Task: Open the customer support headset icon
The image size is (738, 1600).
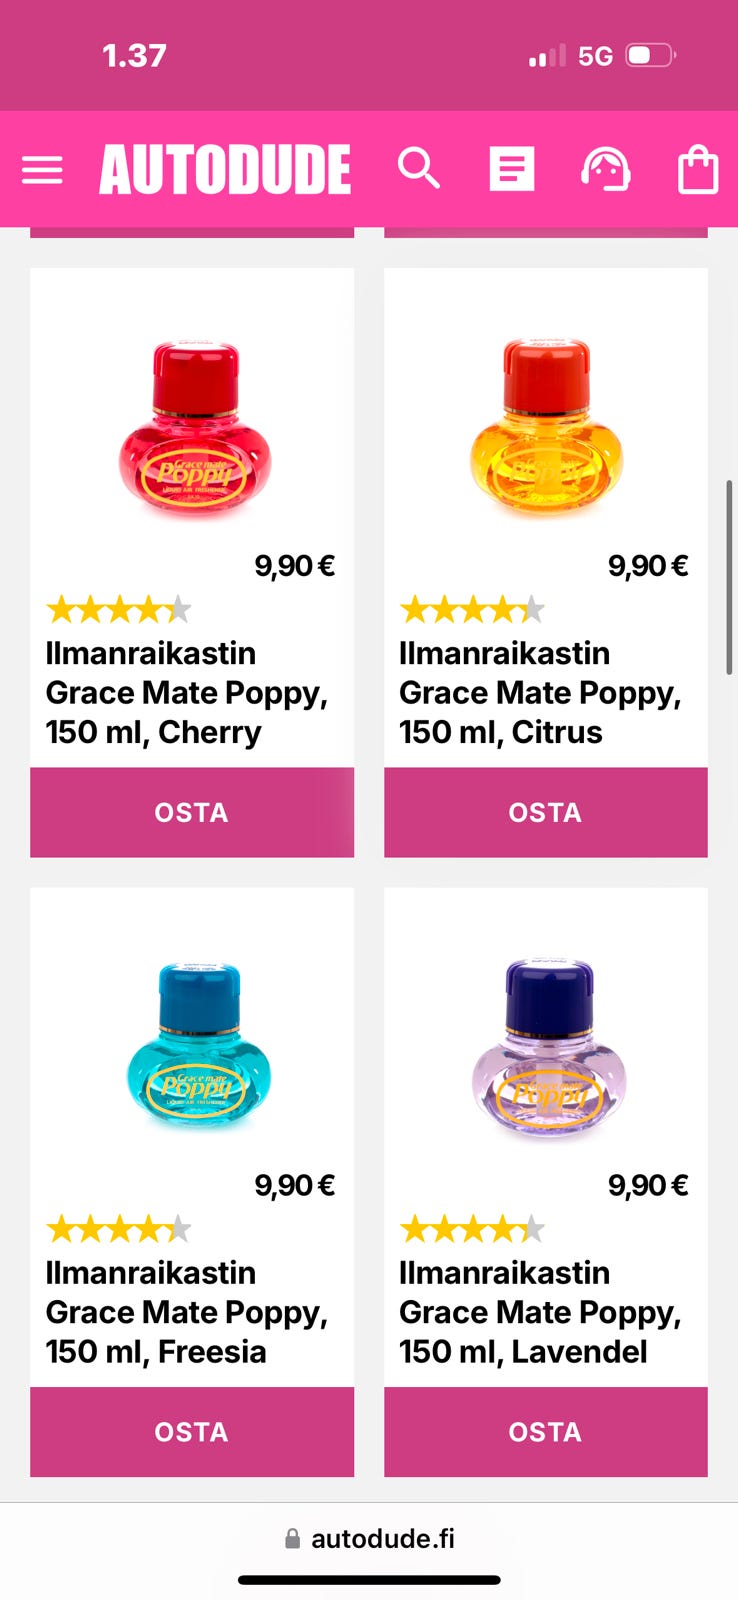Action: tap(605, 169)
